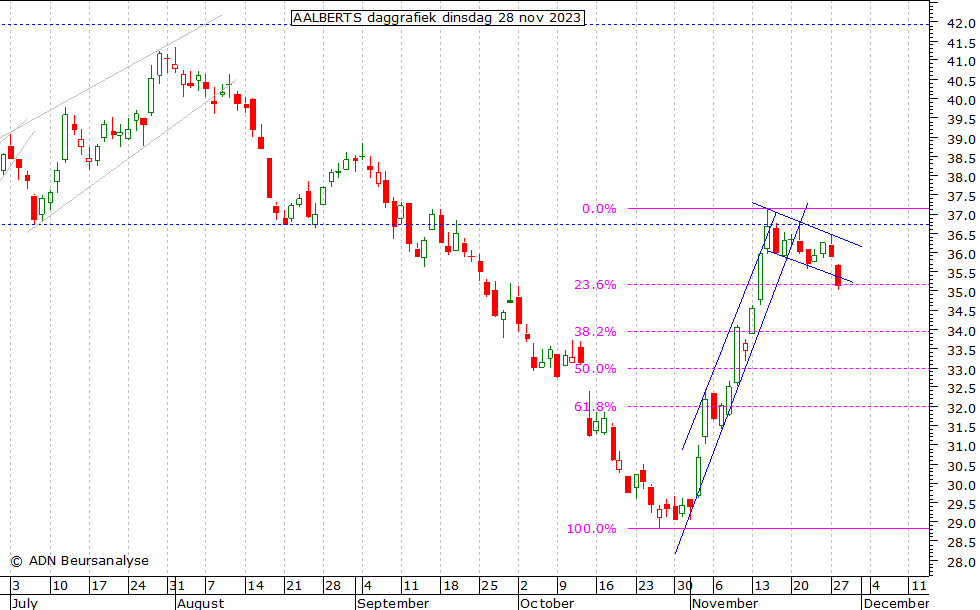This screenshot has width=980, height=610.
Task: Click the 34.0 price axis value
Action: 961,332
